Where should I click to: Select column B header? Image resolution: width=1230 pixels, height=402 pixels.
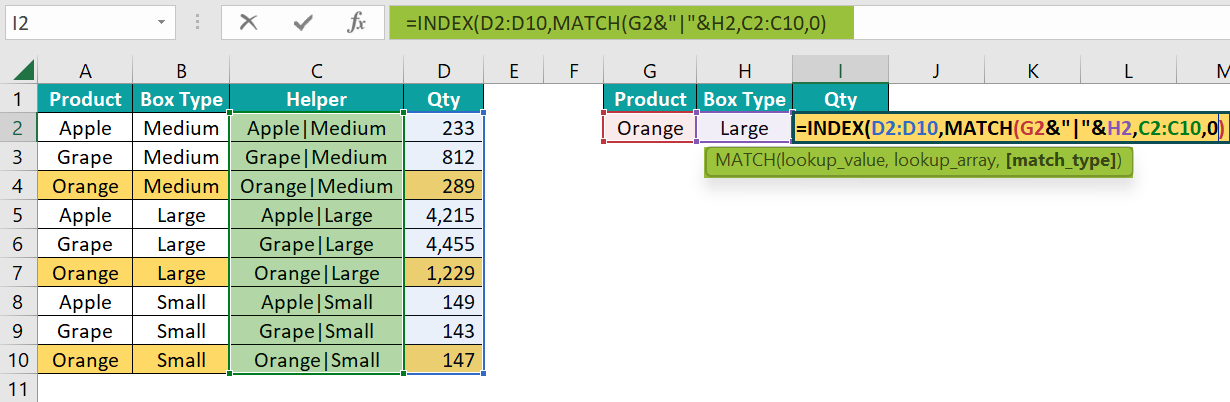[181, 70]
